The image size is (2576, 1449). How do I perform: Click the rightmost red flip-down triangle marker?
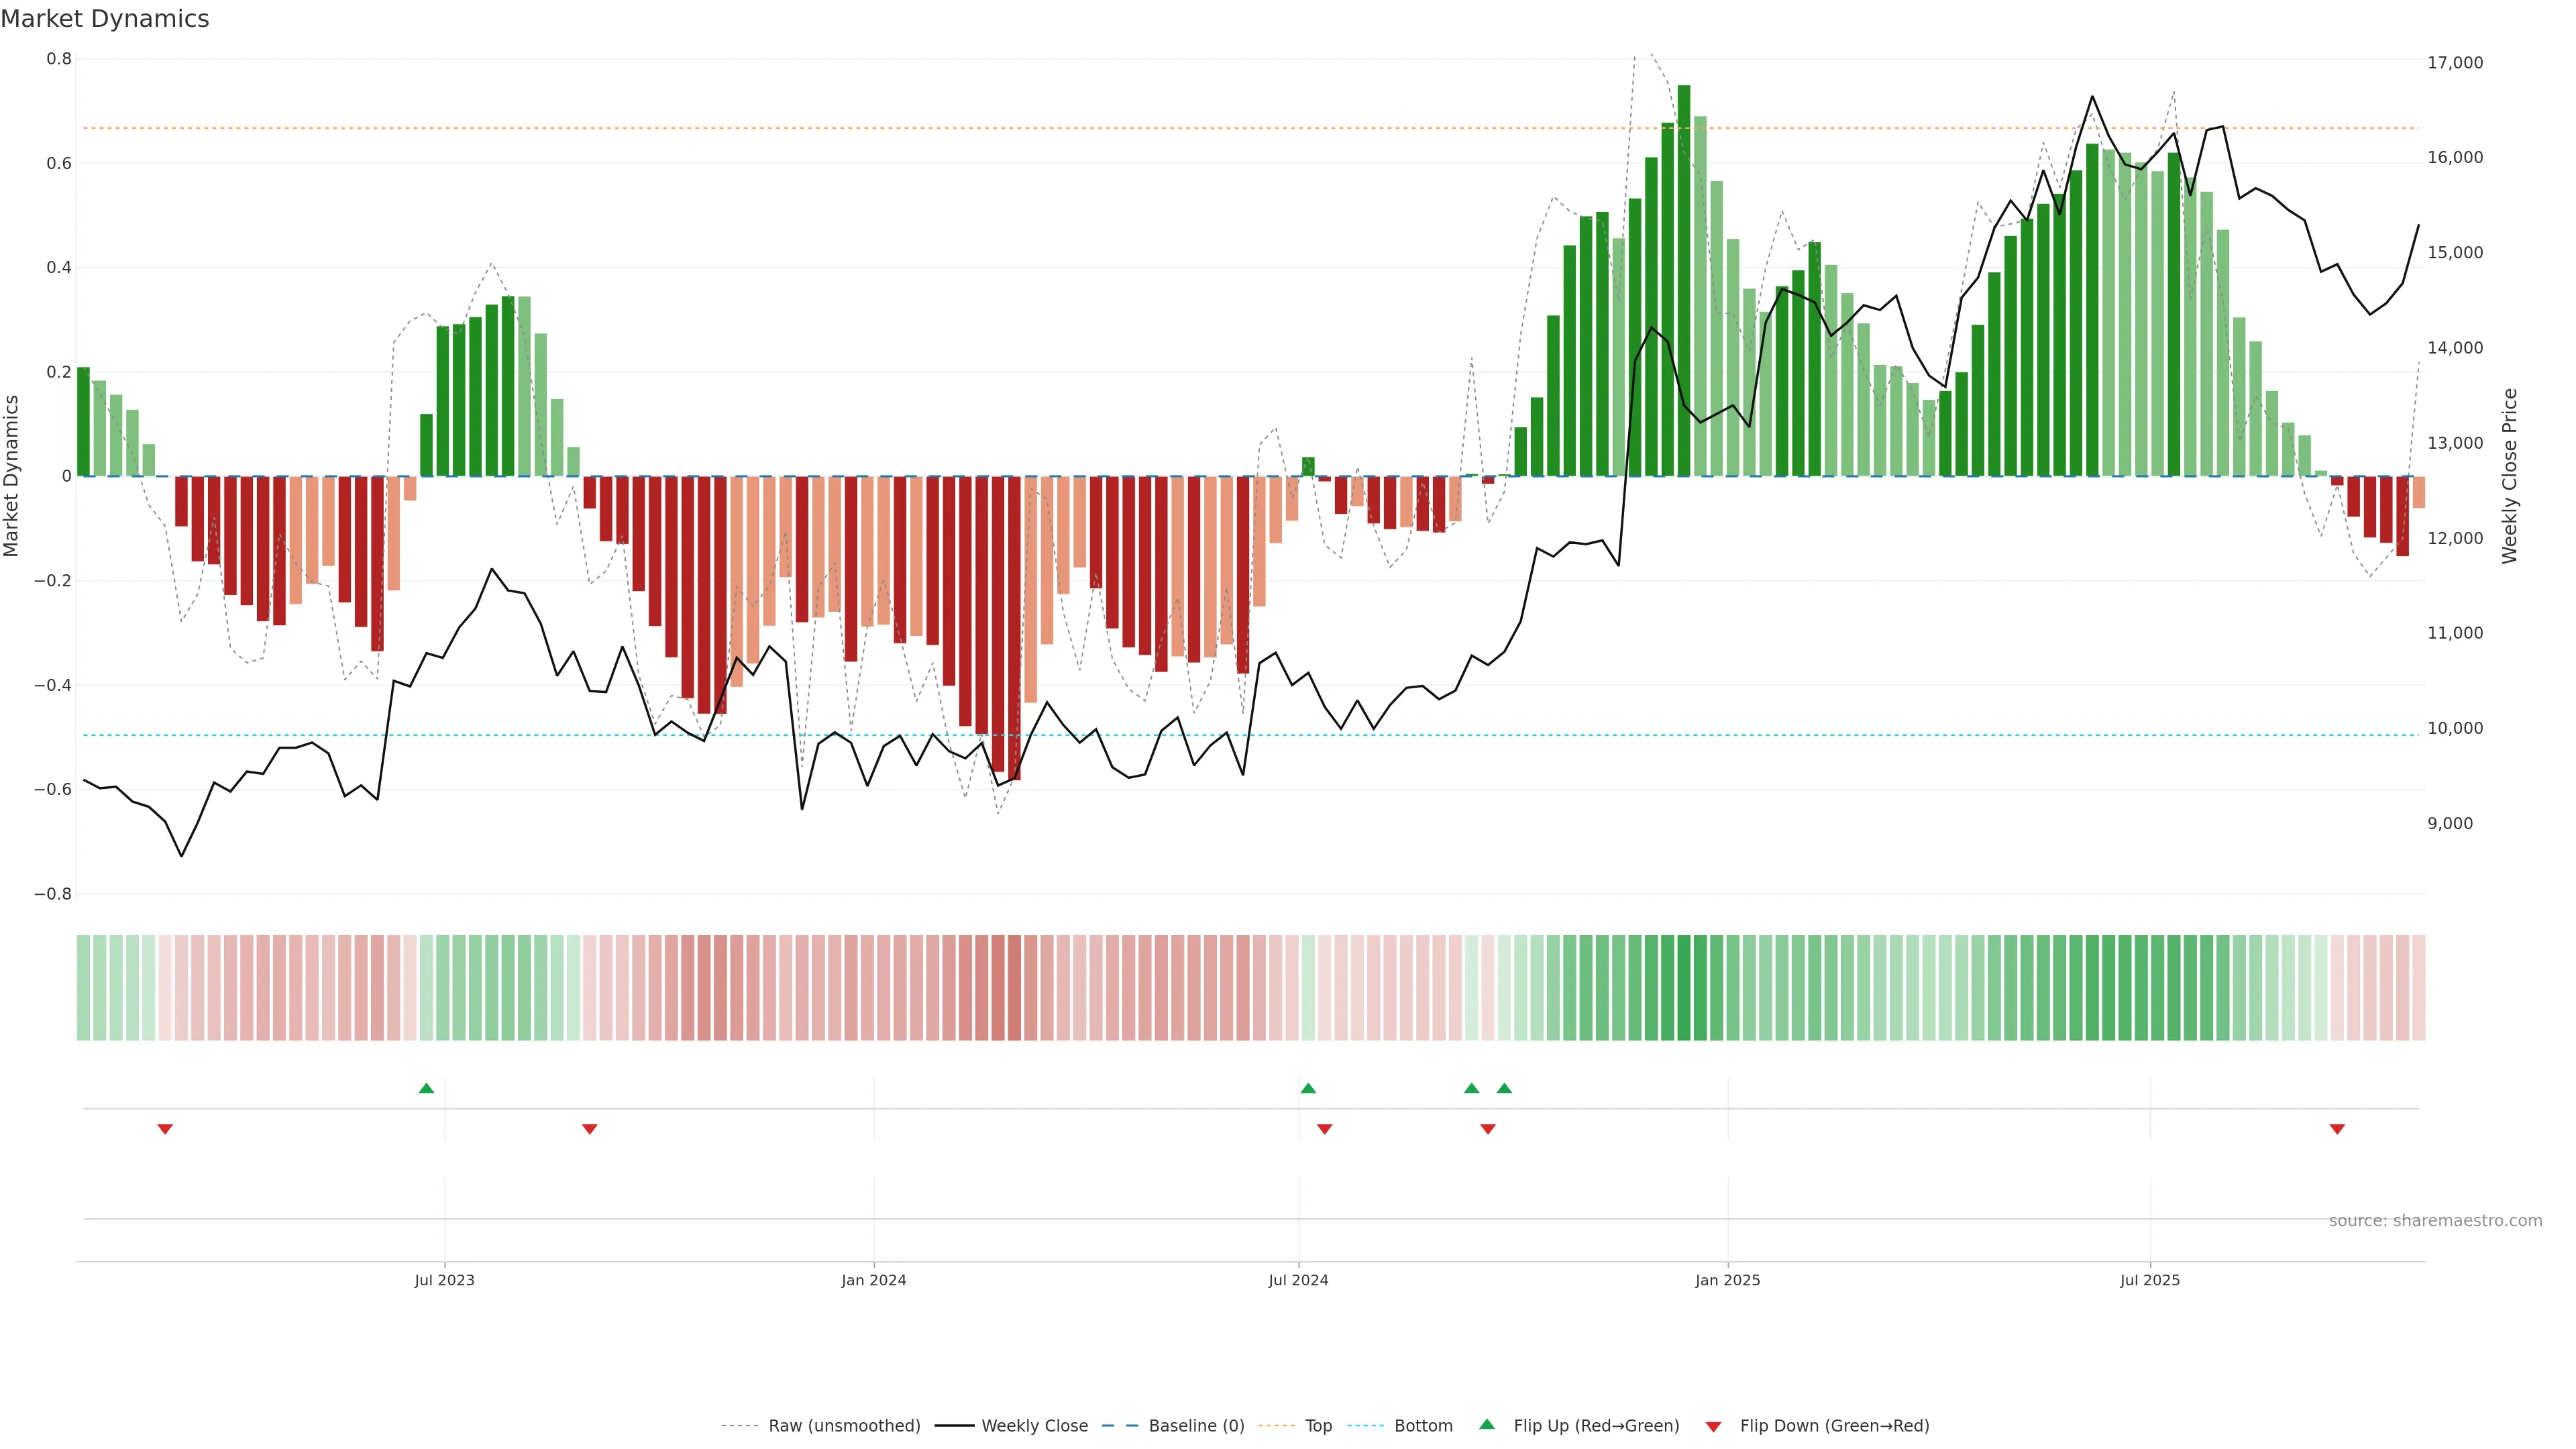point(2337,1129)
